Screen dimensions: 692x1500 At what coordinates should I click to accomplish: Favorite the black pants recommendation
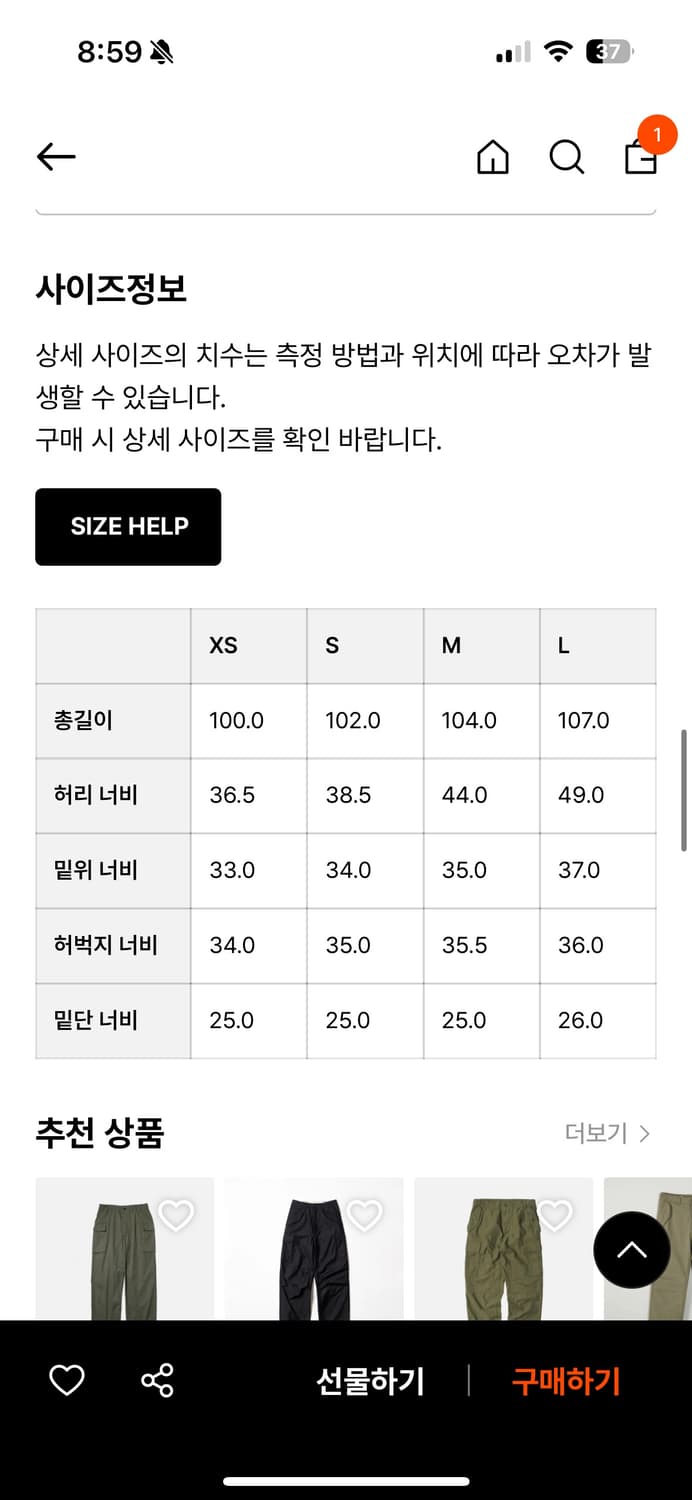367,1215
